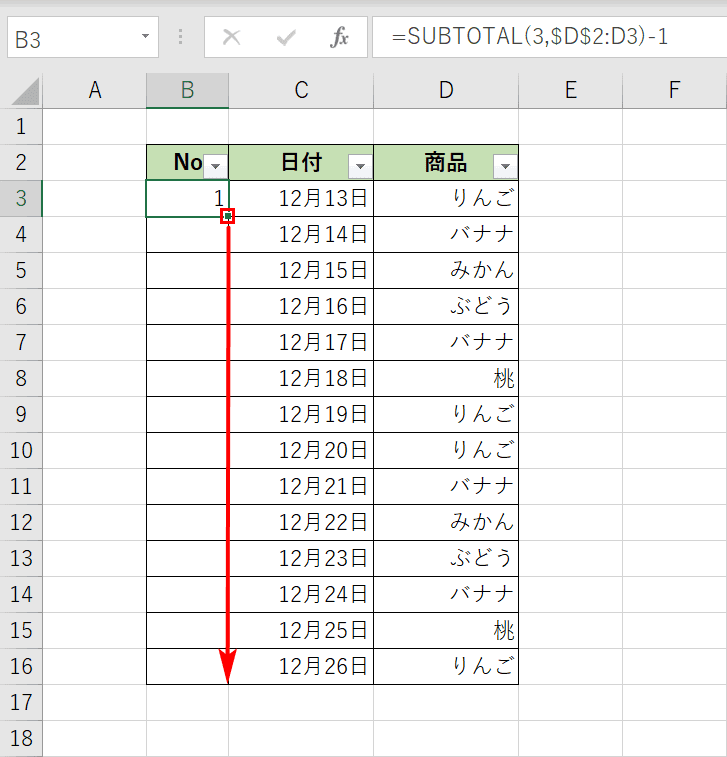The image size is (727, 757).
Task: Click the Select All corner triangle
Action: pyautogui.click(x=25, y=91)
